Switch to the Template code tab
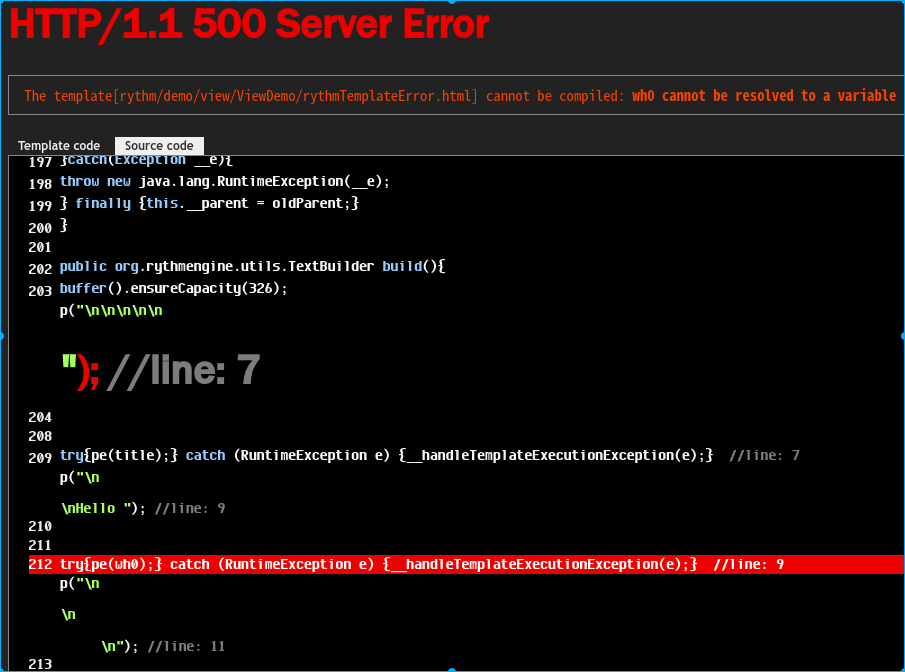Viewport: 905px width, 672px height. click(x=58, y=145)
